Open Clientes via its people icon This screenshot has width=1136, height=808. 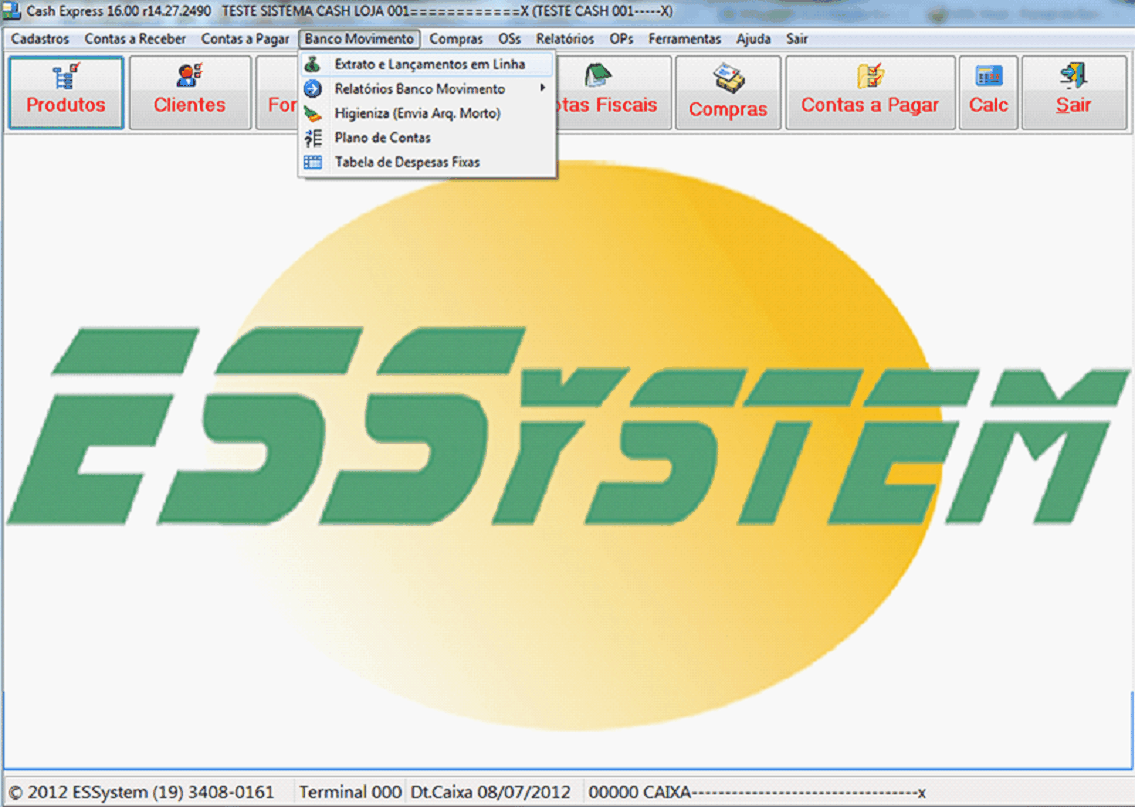(x=189, y=76)
